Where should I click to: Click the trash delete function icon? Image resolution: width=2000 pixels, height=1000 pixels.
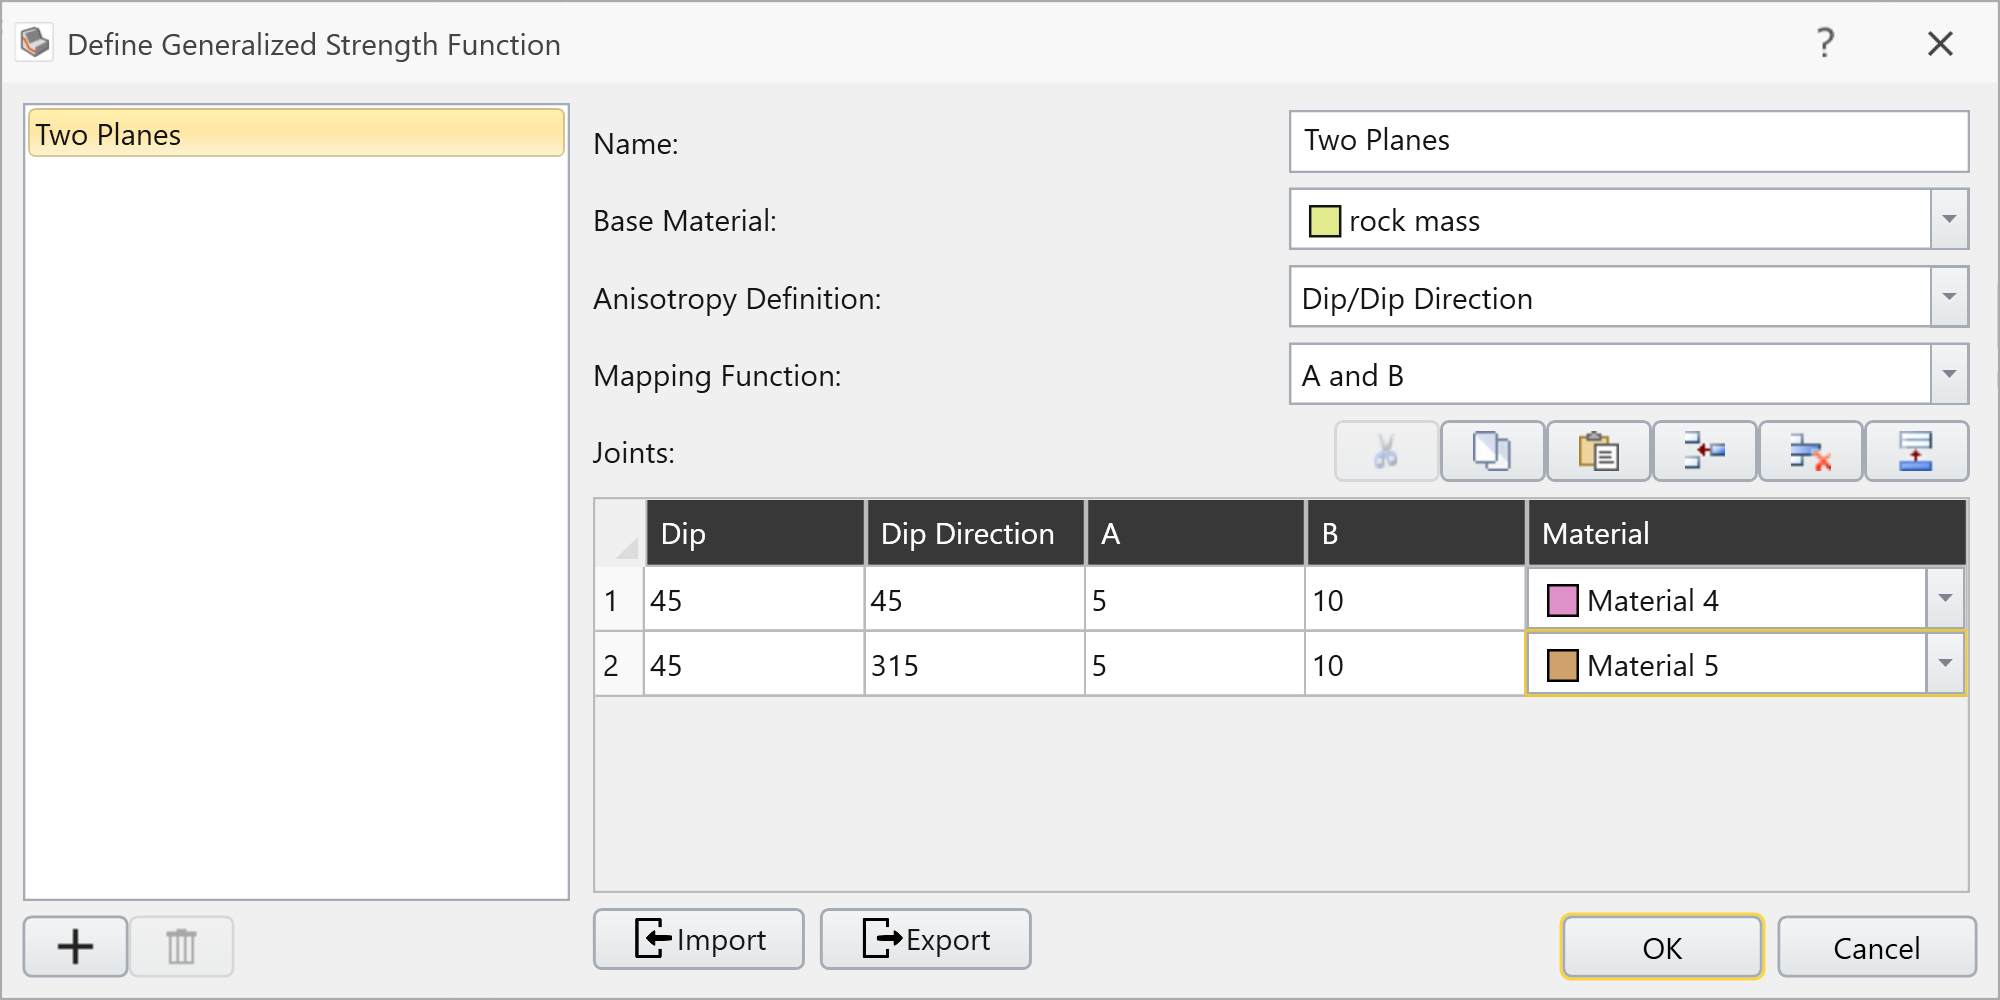181,946
